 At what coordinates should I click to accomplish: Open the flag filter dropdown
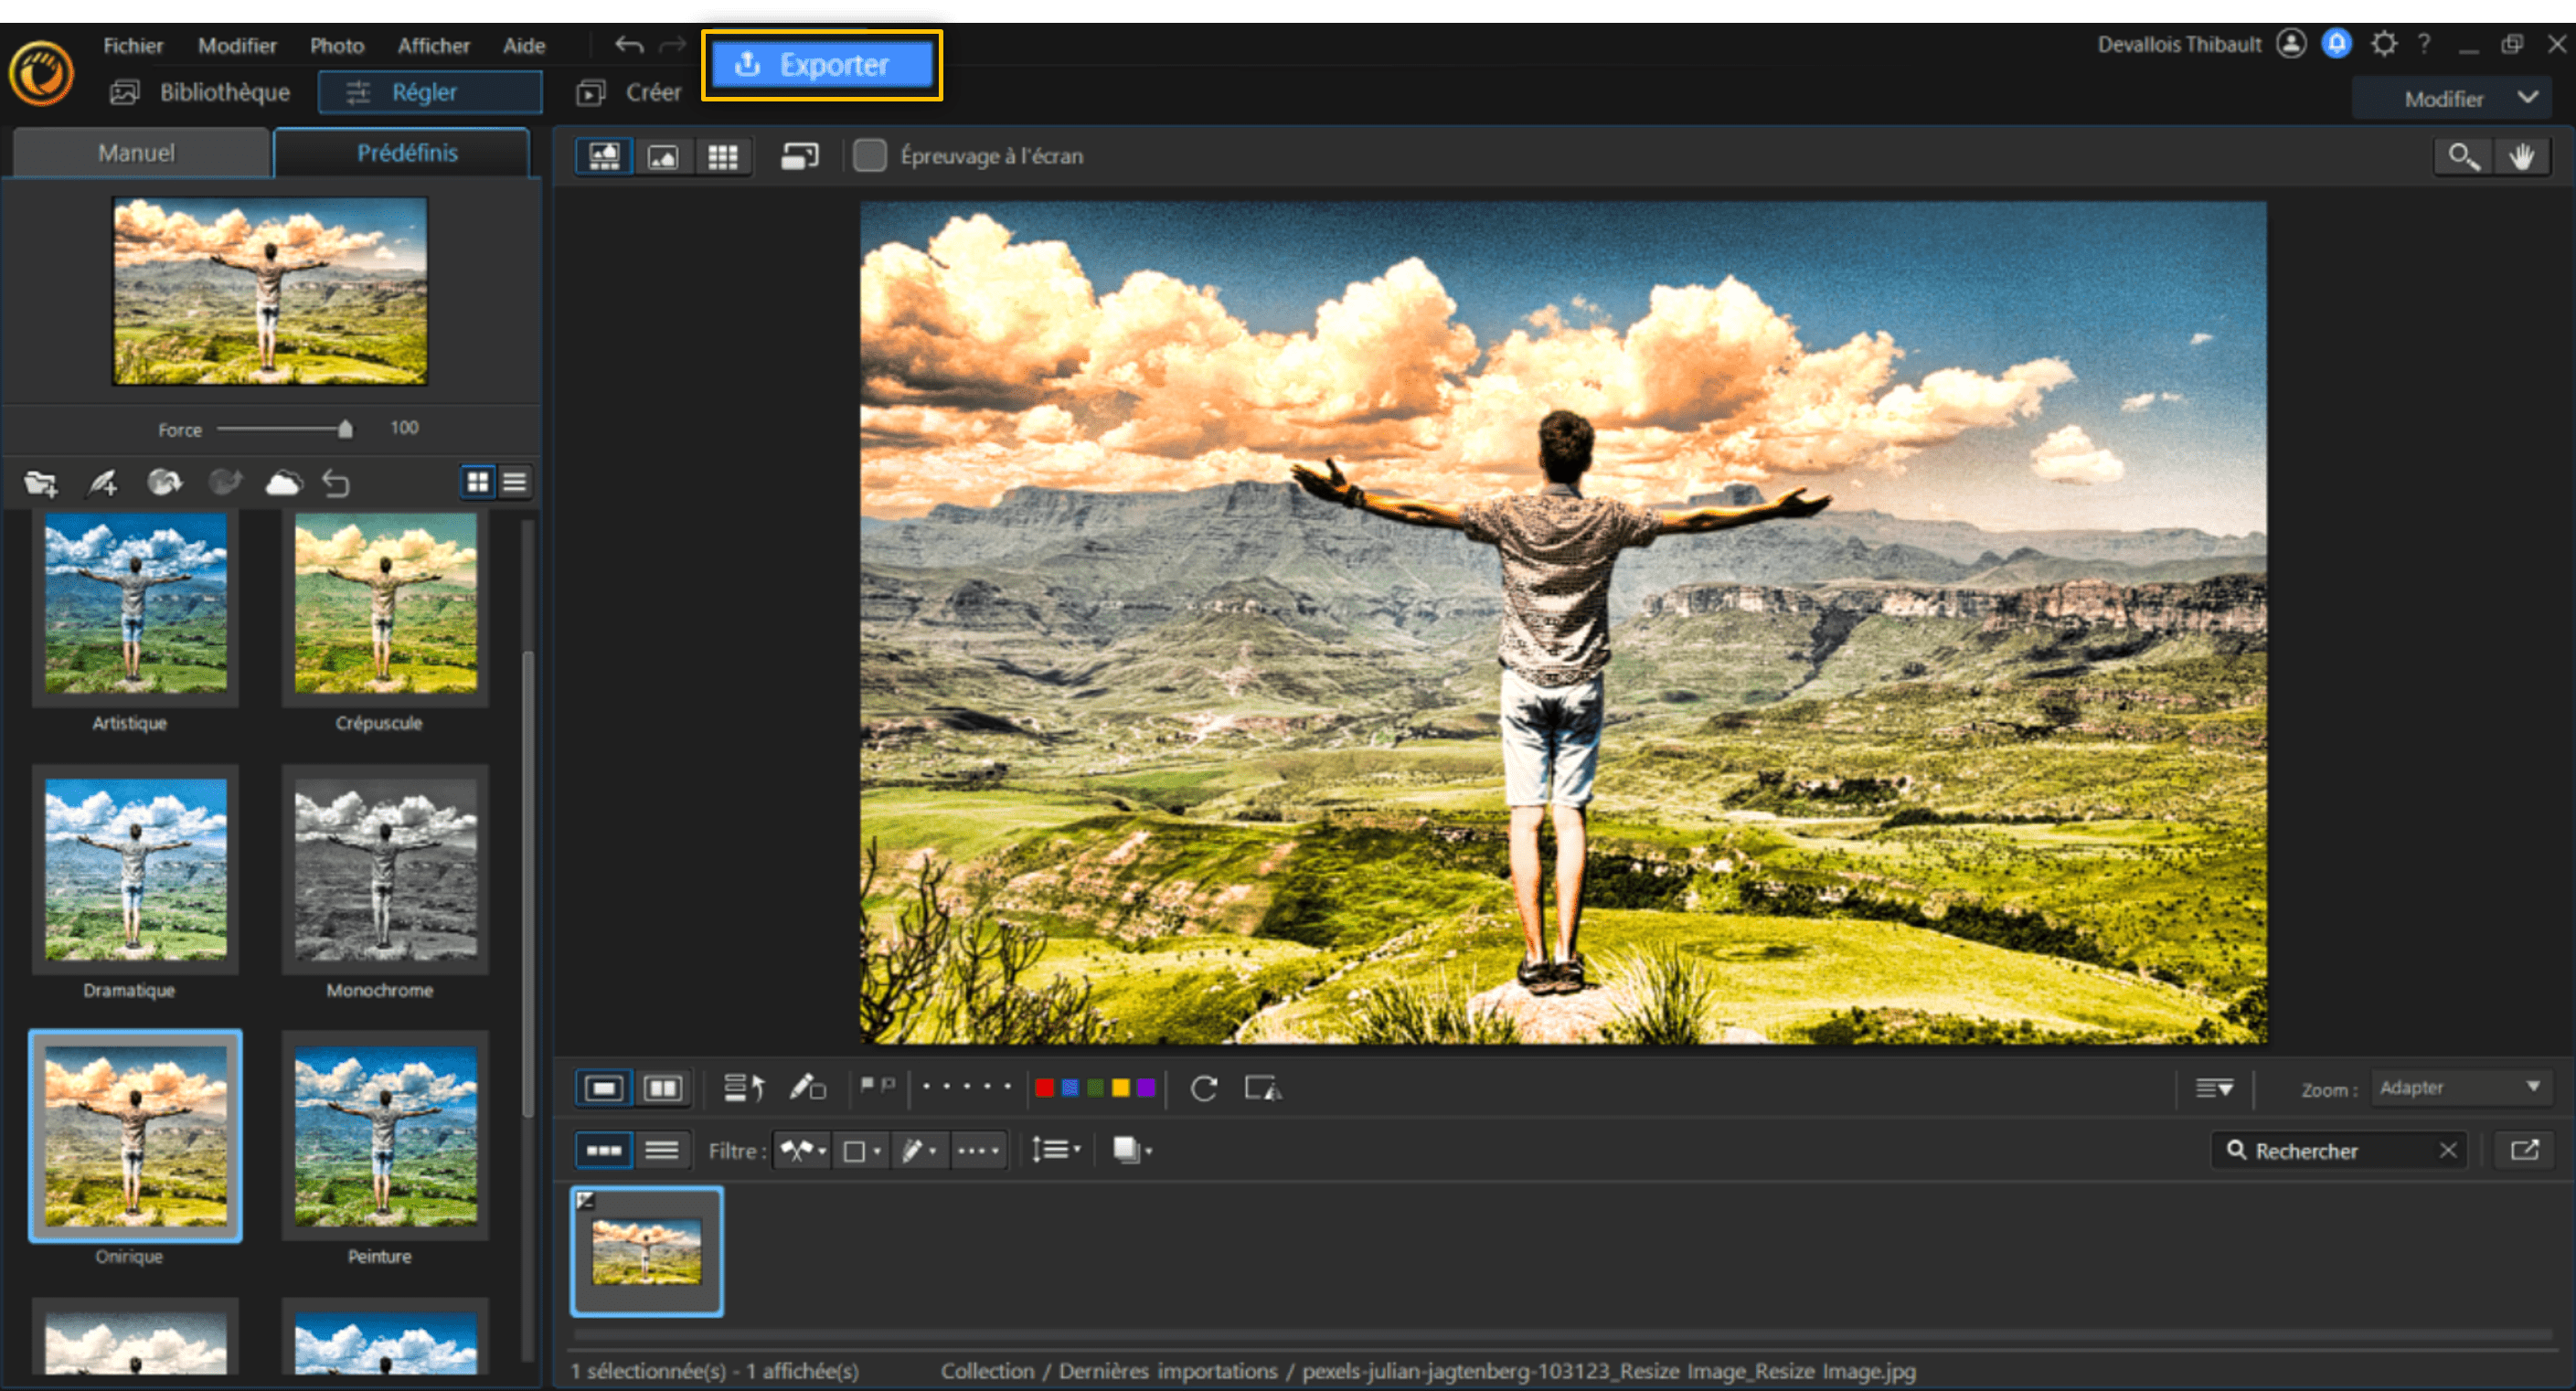tap(800, 1150)
